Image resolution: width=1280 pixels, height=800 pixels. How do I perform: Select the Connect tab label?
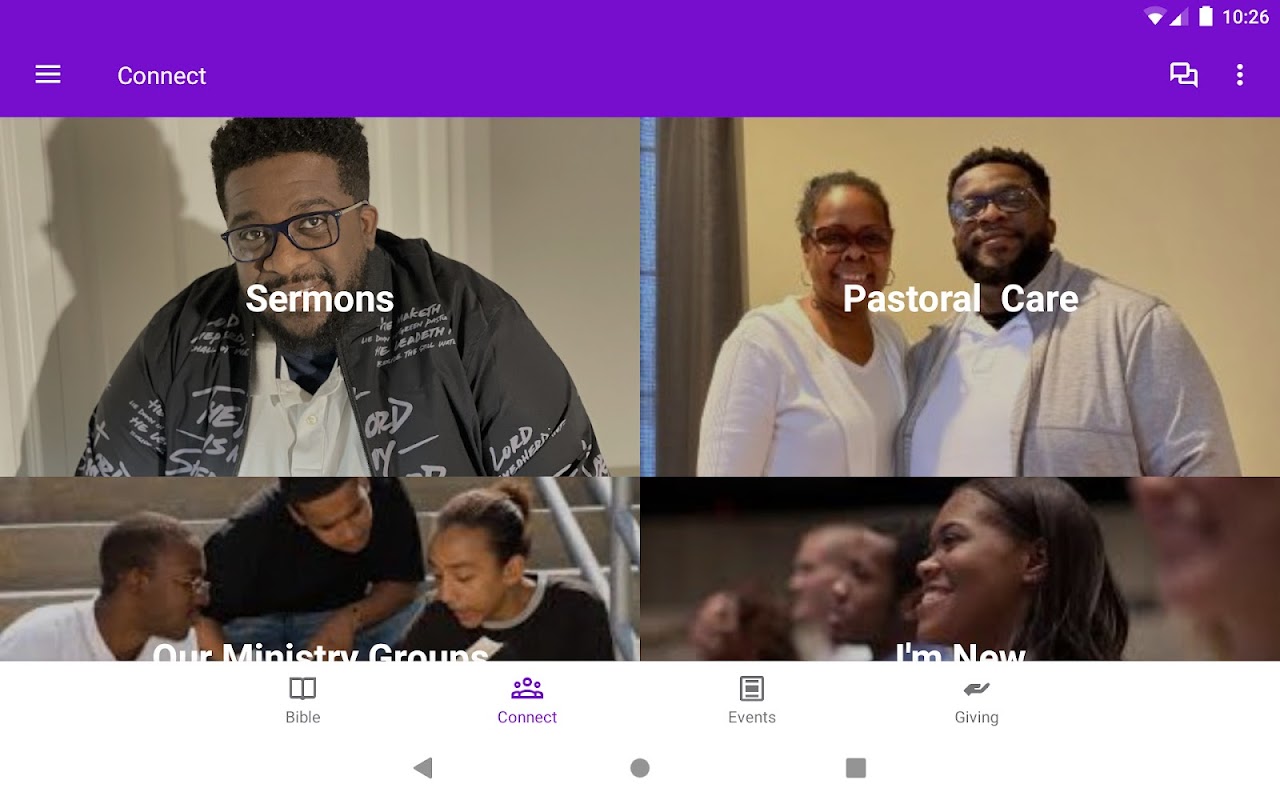tap(527, 717)
